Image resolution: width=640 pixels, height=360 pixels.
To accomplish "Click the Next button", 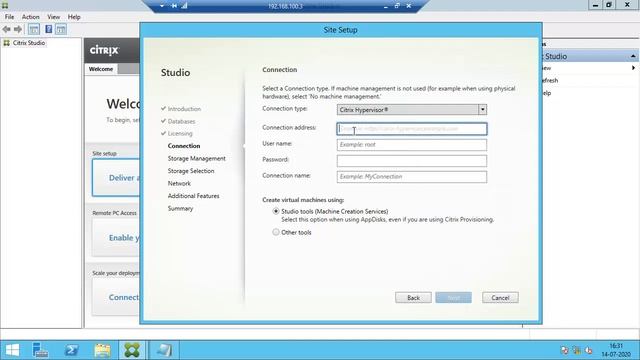I will [x=453, y=298].
